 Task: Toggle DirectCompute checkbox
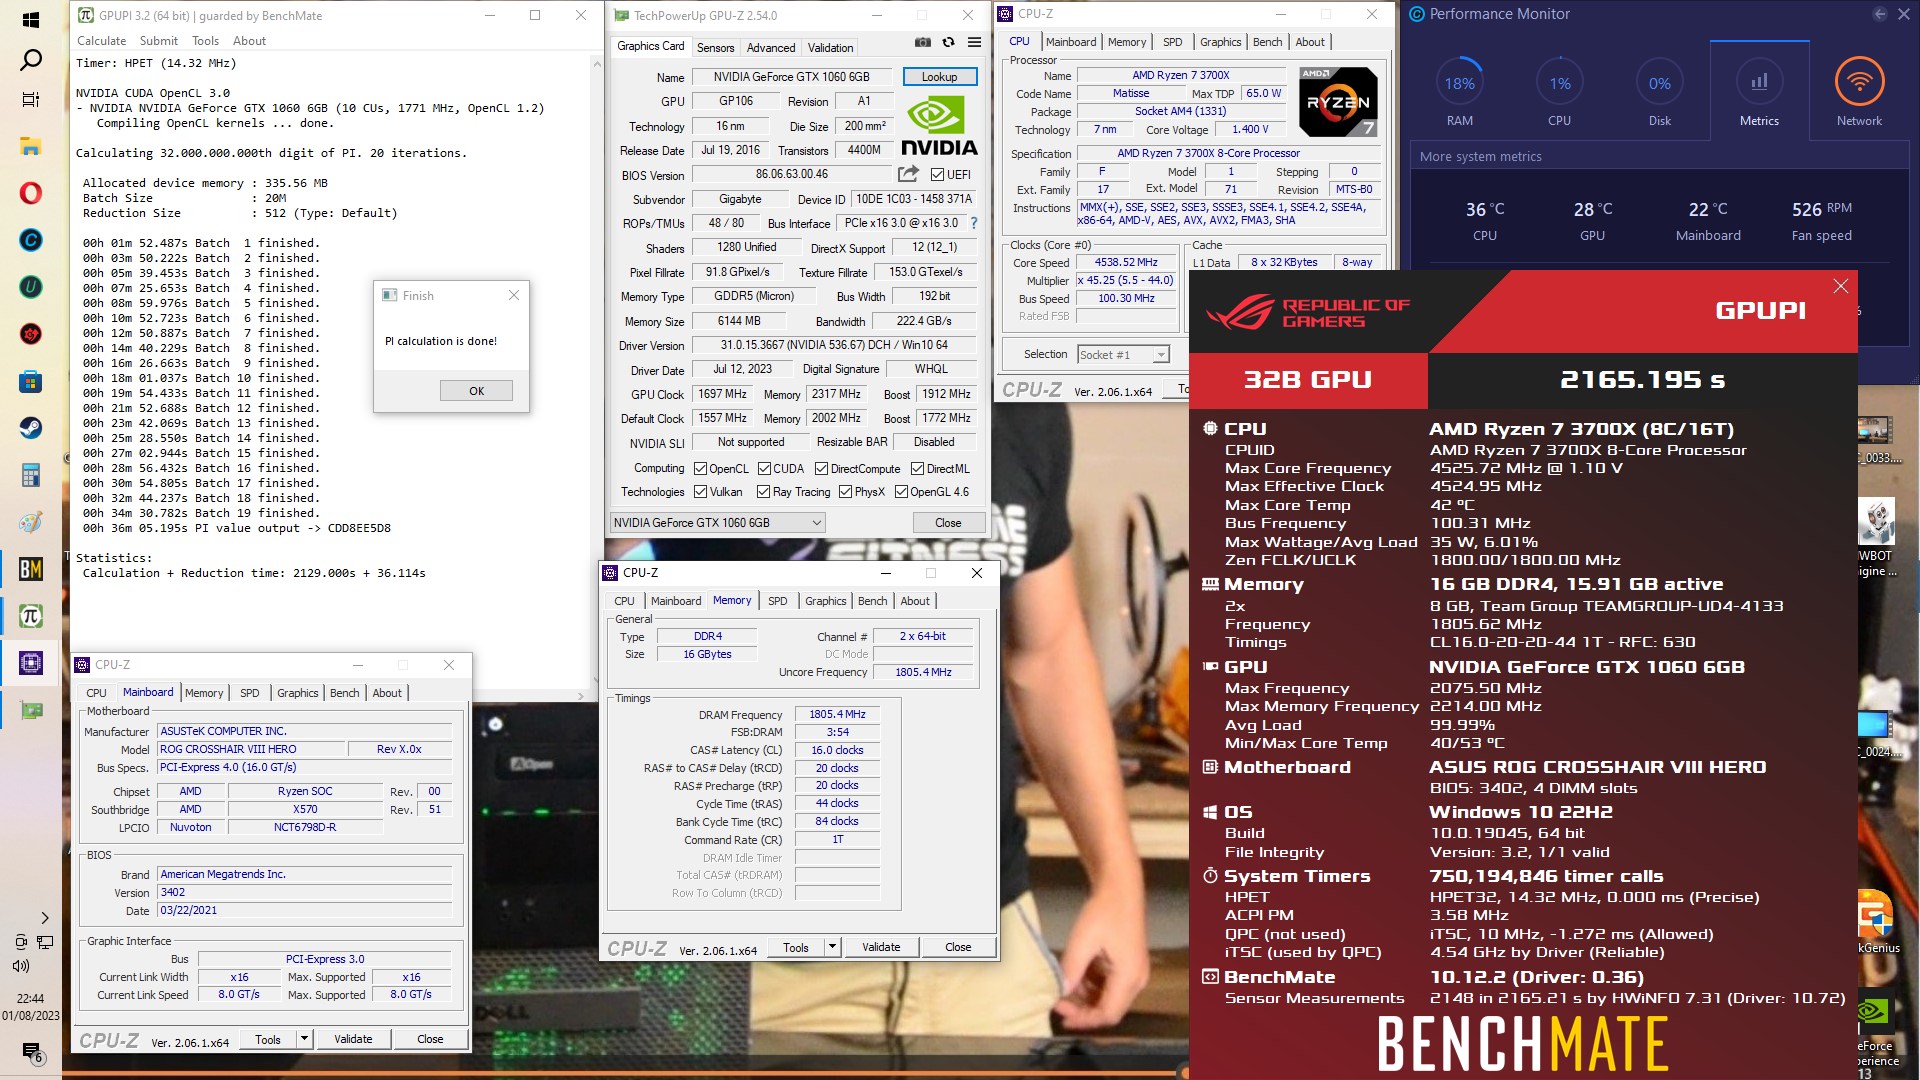tap(821, 469)
